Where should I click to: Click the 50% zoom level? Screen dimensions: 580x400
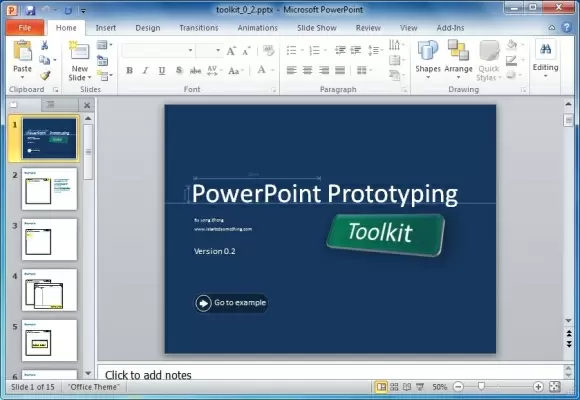point(440,387)
